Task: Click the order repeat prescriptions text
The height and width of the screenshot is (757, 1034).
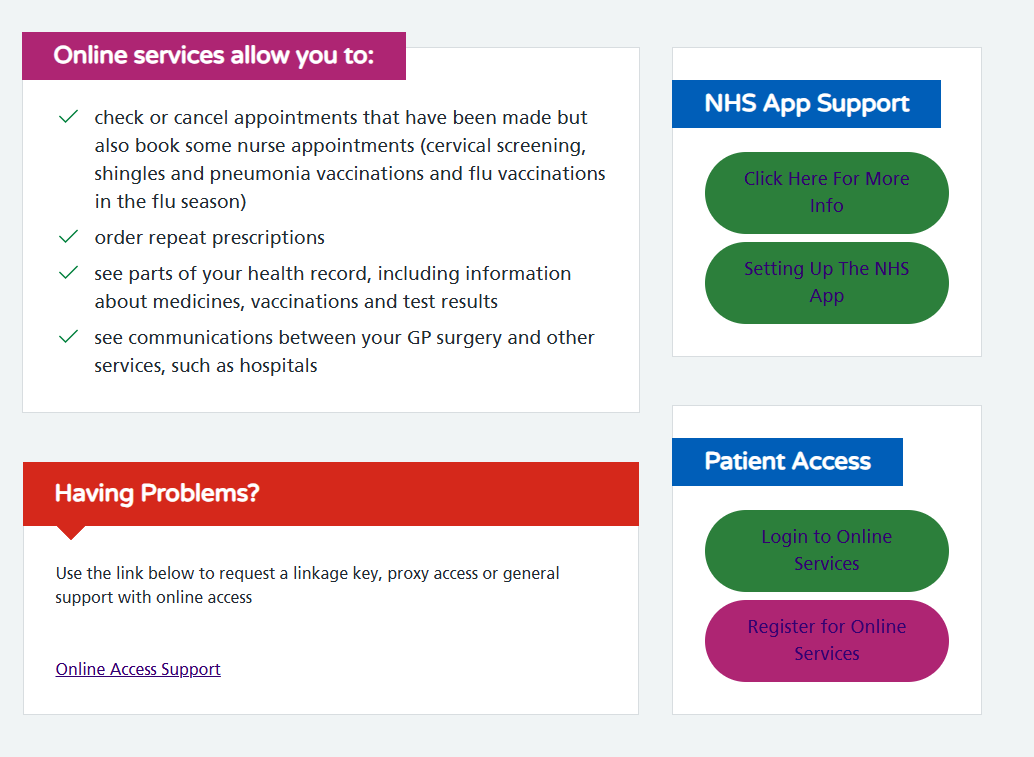Action: coord(209,238)
